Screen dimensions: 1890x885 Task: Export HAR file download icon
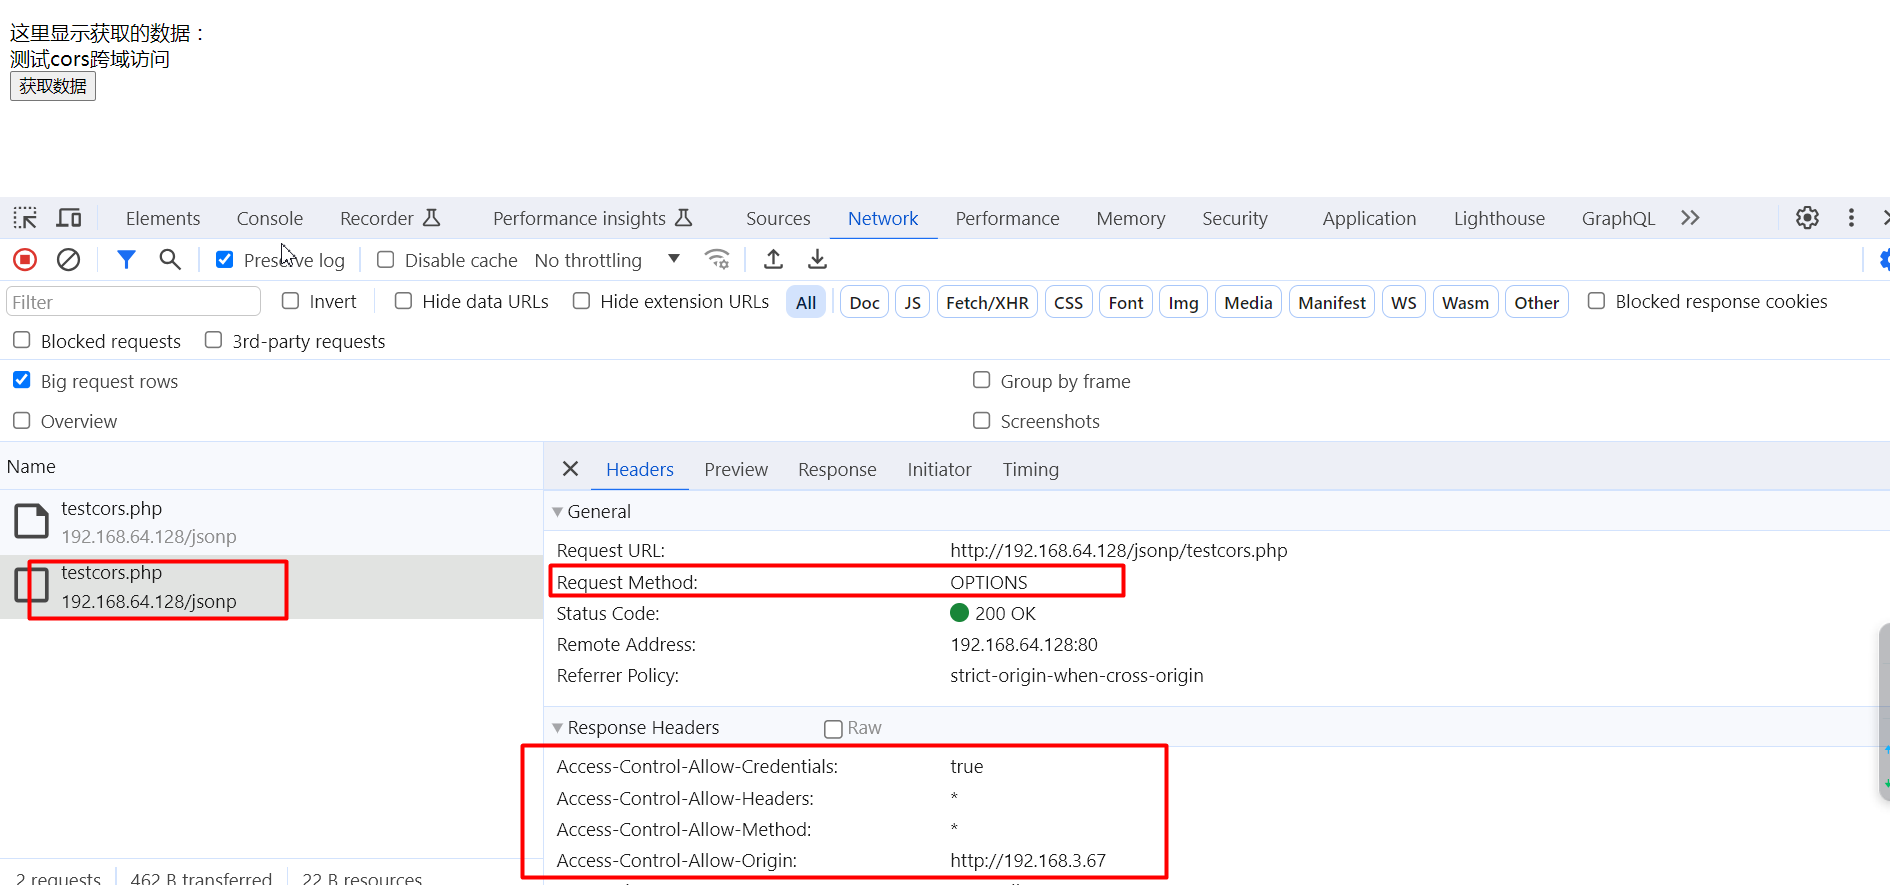(x=817, y=260)
